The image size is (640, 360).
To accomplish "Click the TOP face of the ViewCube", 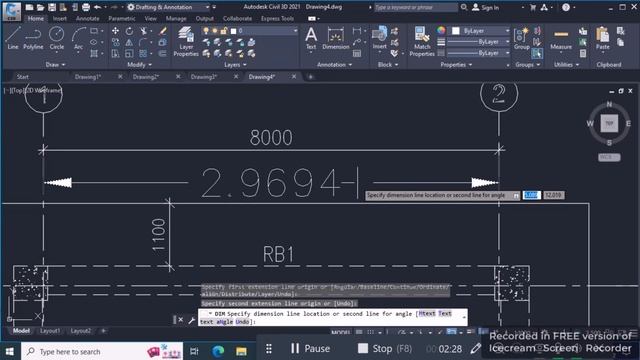I will click(609, 123).
